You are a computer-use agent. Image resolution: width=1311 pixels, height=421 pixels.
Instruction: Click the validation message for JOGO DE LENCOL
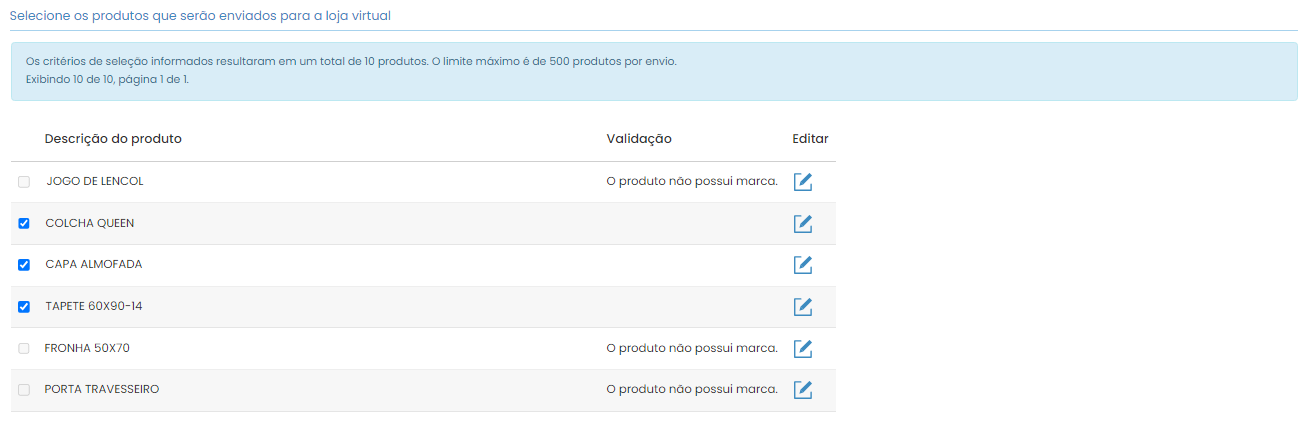692,181
